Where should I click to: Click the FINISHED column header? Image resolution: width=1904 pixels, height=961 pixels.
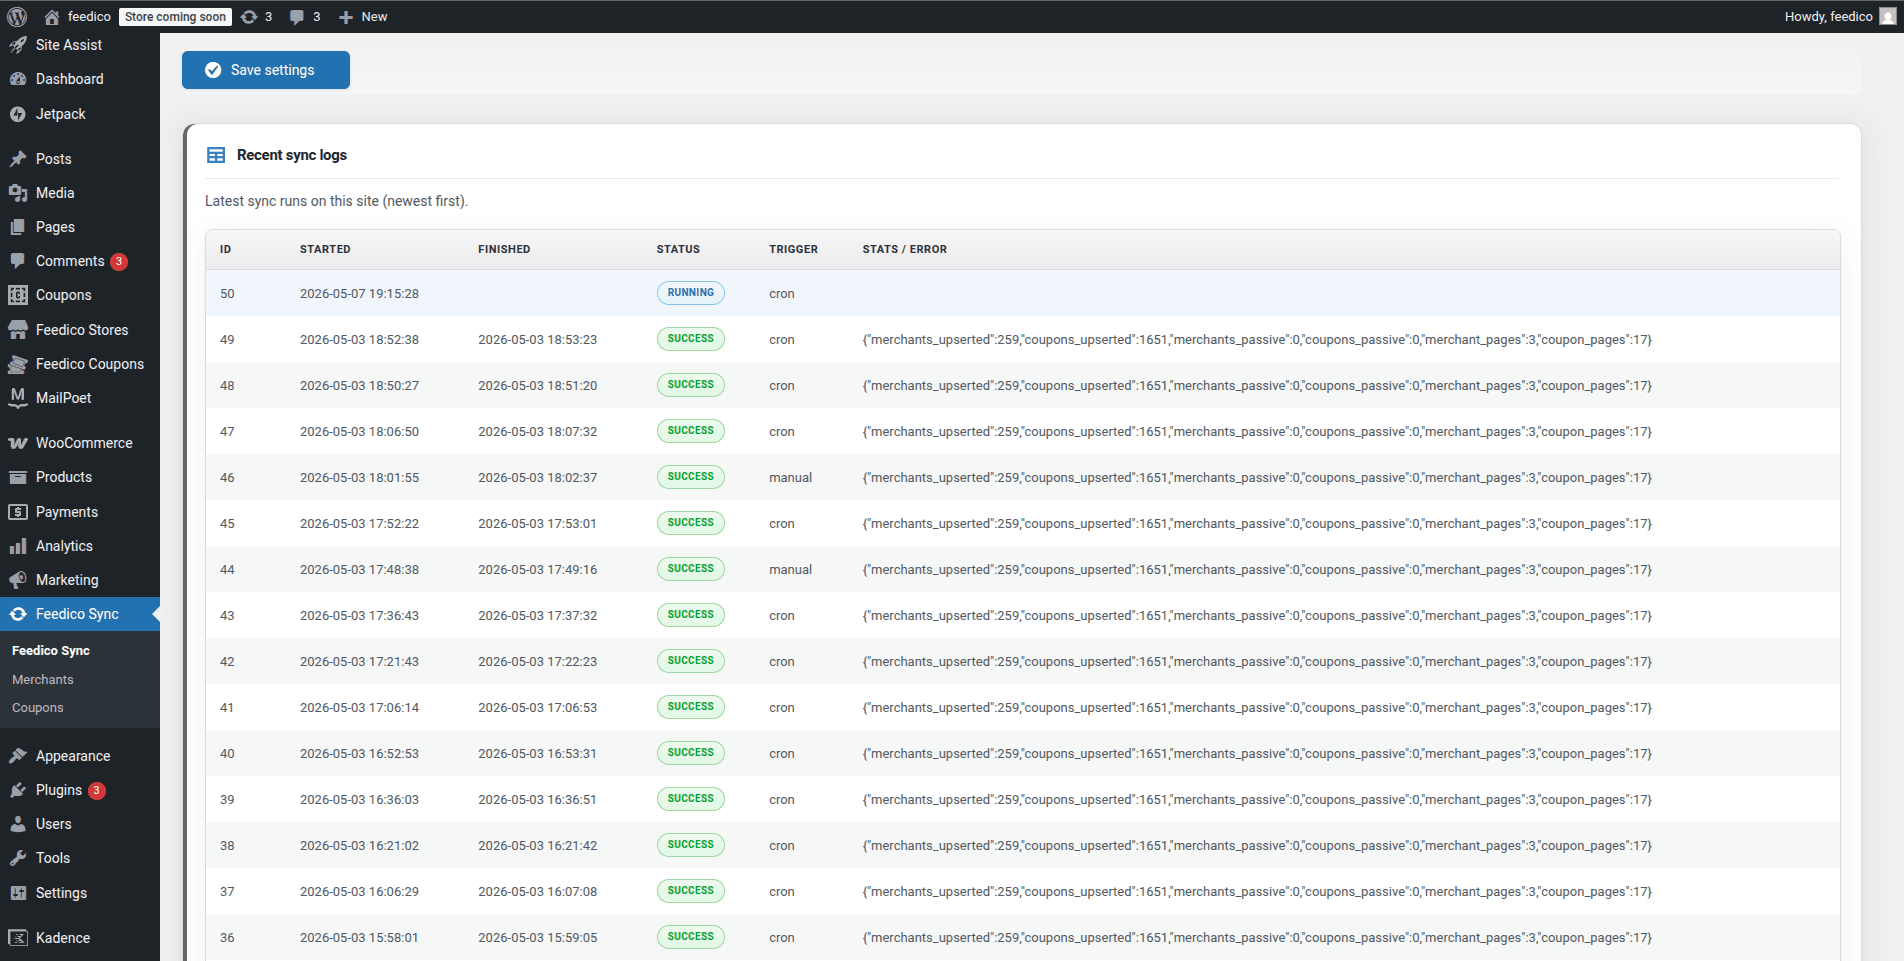pos(504,249)
